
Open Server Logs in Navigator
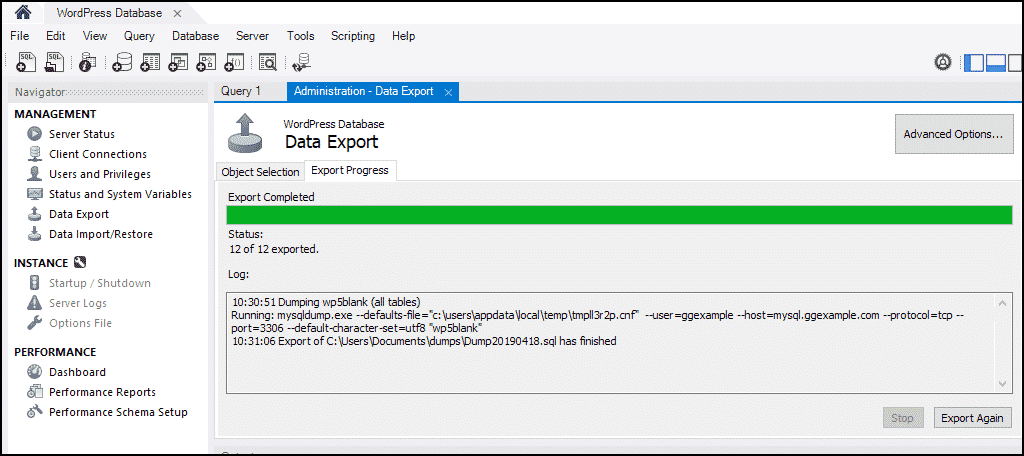tap(78, 303)
